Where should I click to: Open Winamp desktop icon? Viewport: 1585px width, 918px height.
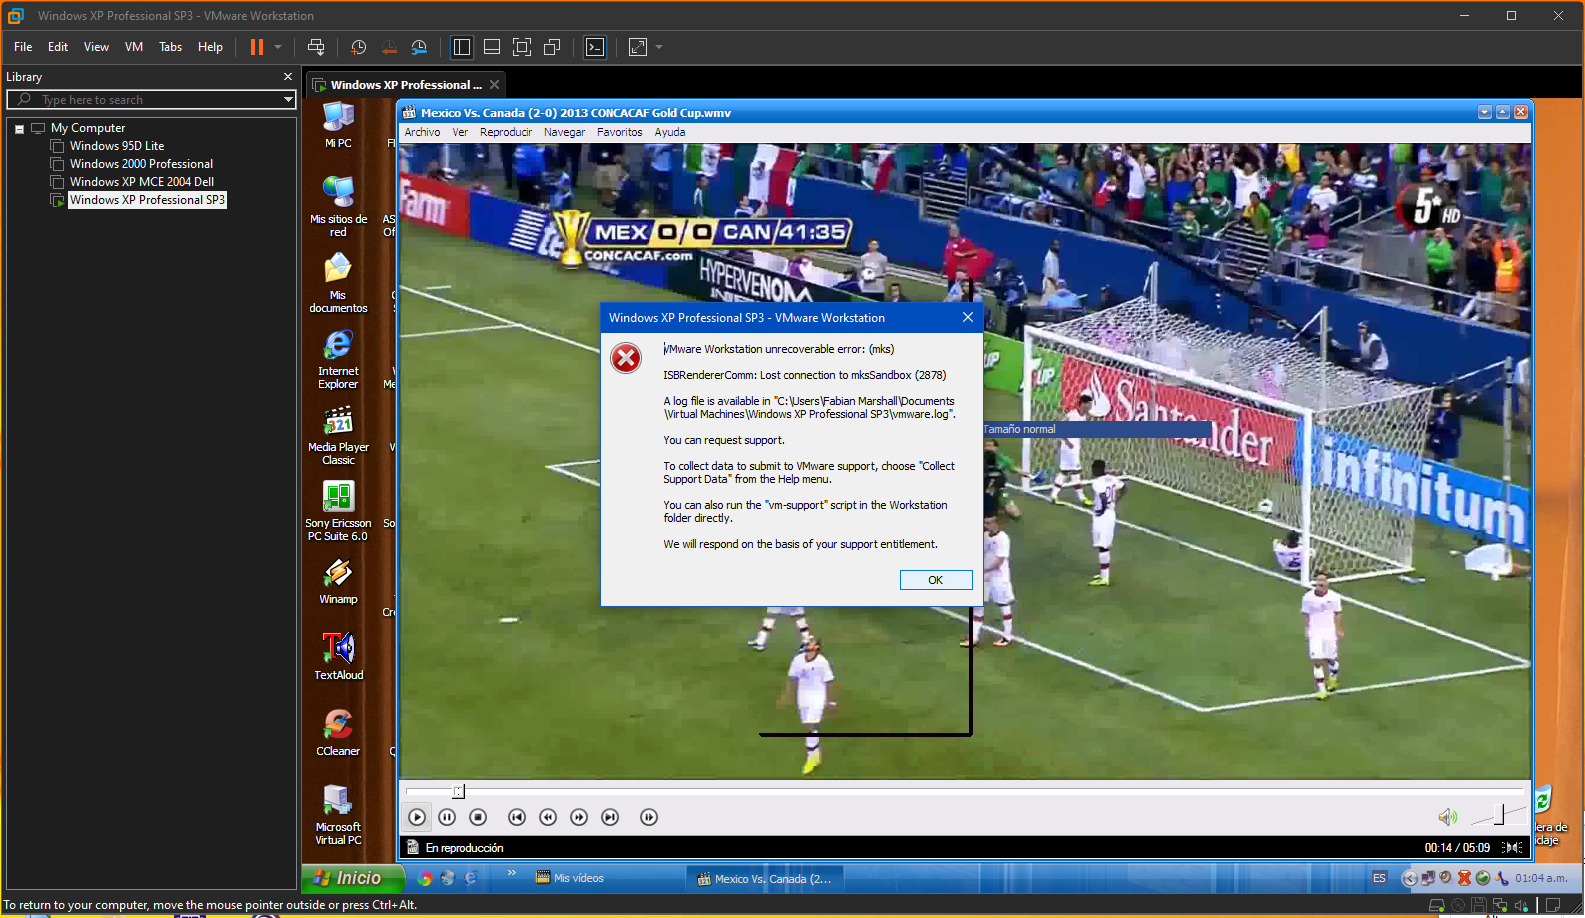[338, 582]
